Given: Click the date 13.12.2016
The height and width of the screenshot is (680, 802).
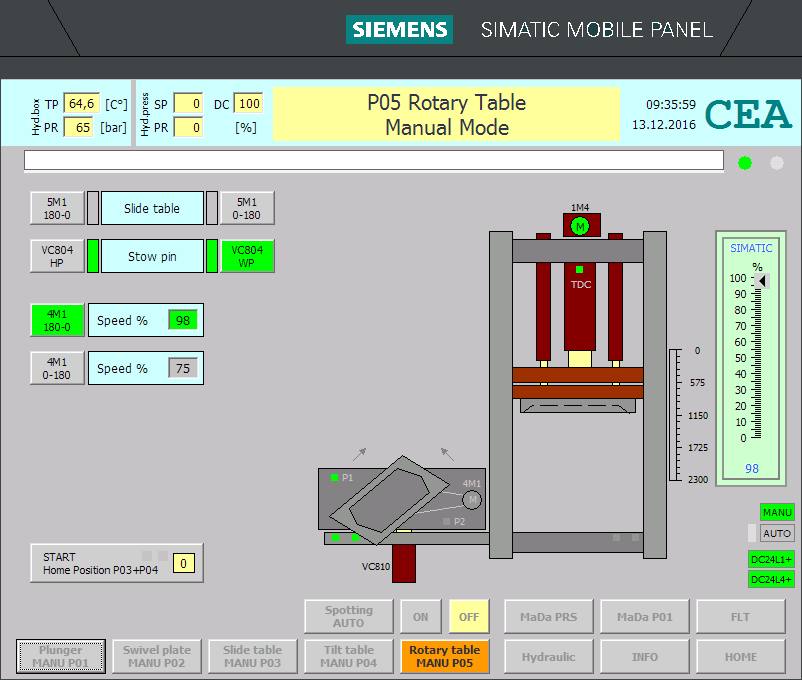Looking at the screenshot, I should coord(664,124).
